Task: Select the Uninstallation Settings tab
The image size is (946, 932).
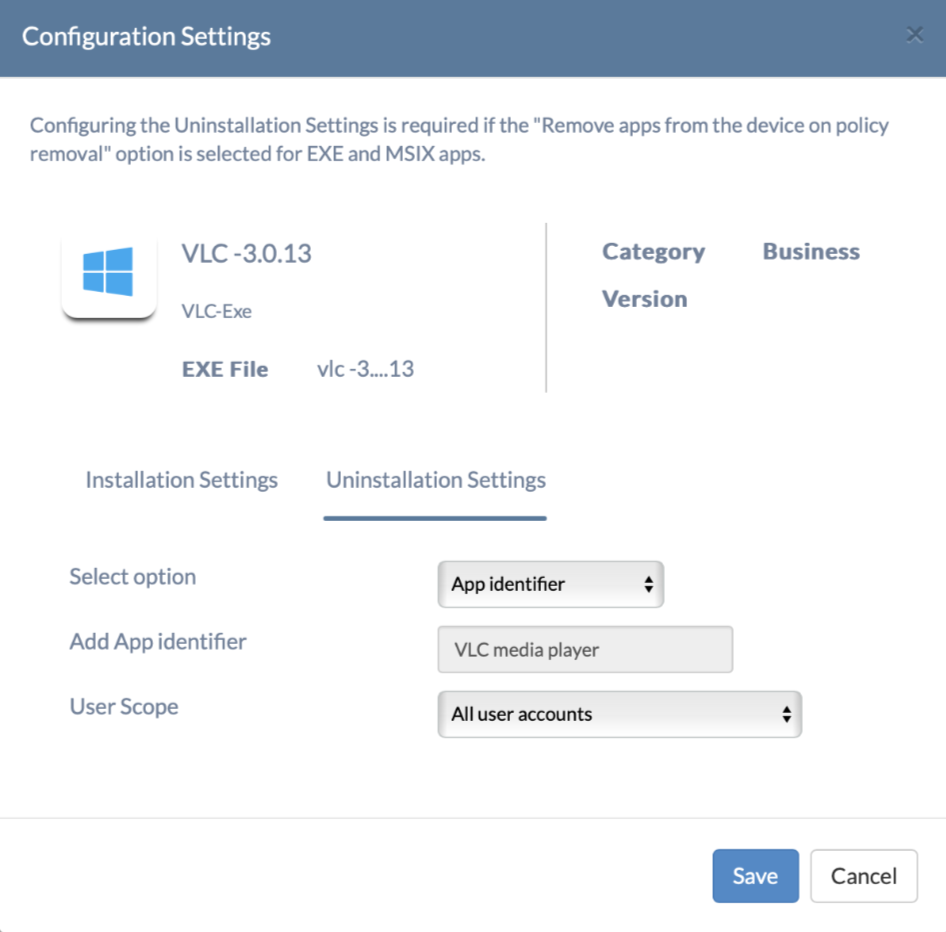Action: coord(436,480)
